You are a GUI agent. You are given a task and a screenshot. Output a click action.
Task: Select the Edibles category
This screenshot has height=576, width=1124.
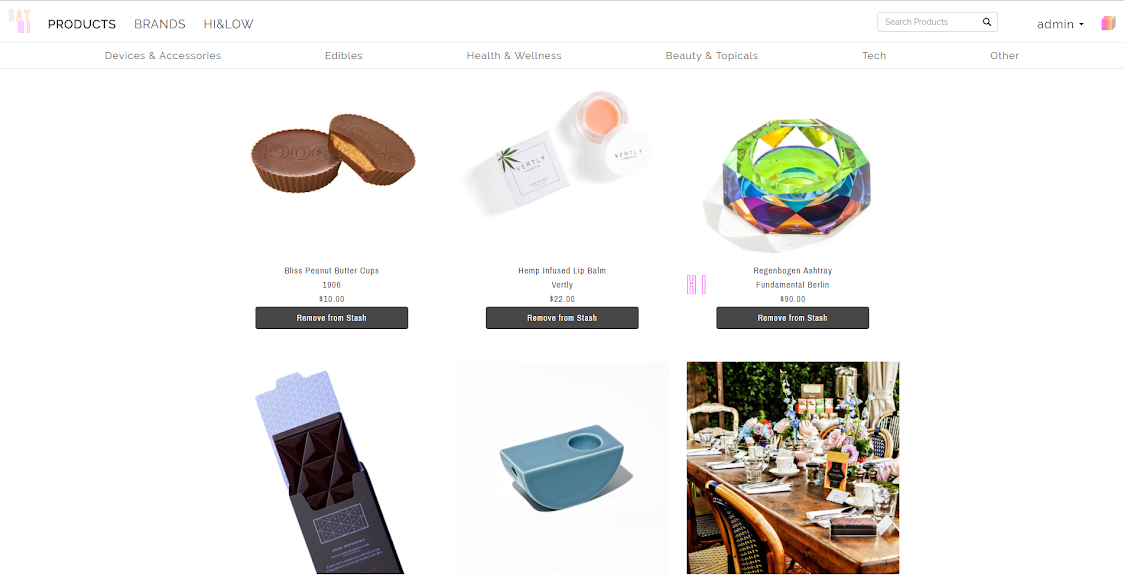click(x=343, y=56)
